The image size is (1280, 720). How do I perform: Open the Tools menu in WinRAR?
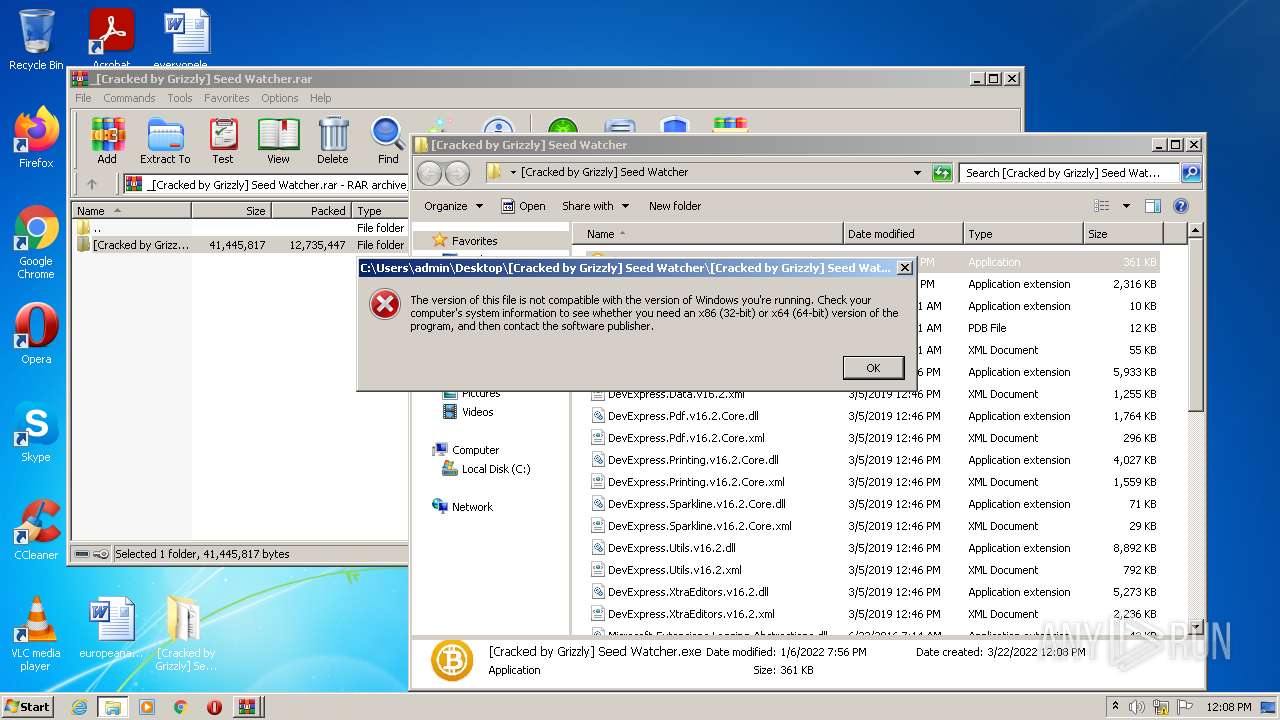click(180, 98)
